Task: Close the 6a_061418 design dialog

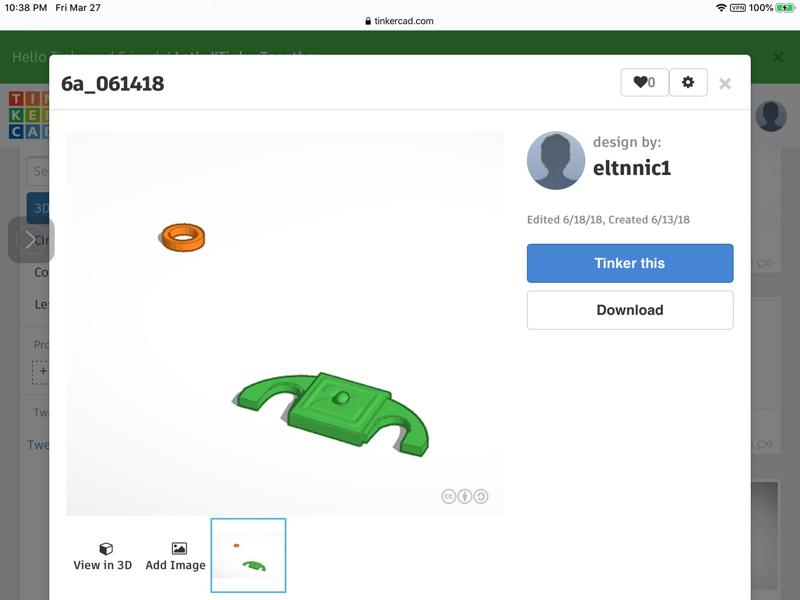Action: tap(724, 84)
